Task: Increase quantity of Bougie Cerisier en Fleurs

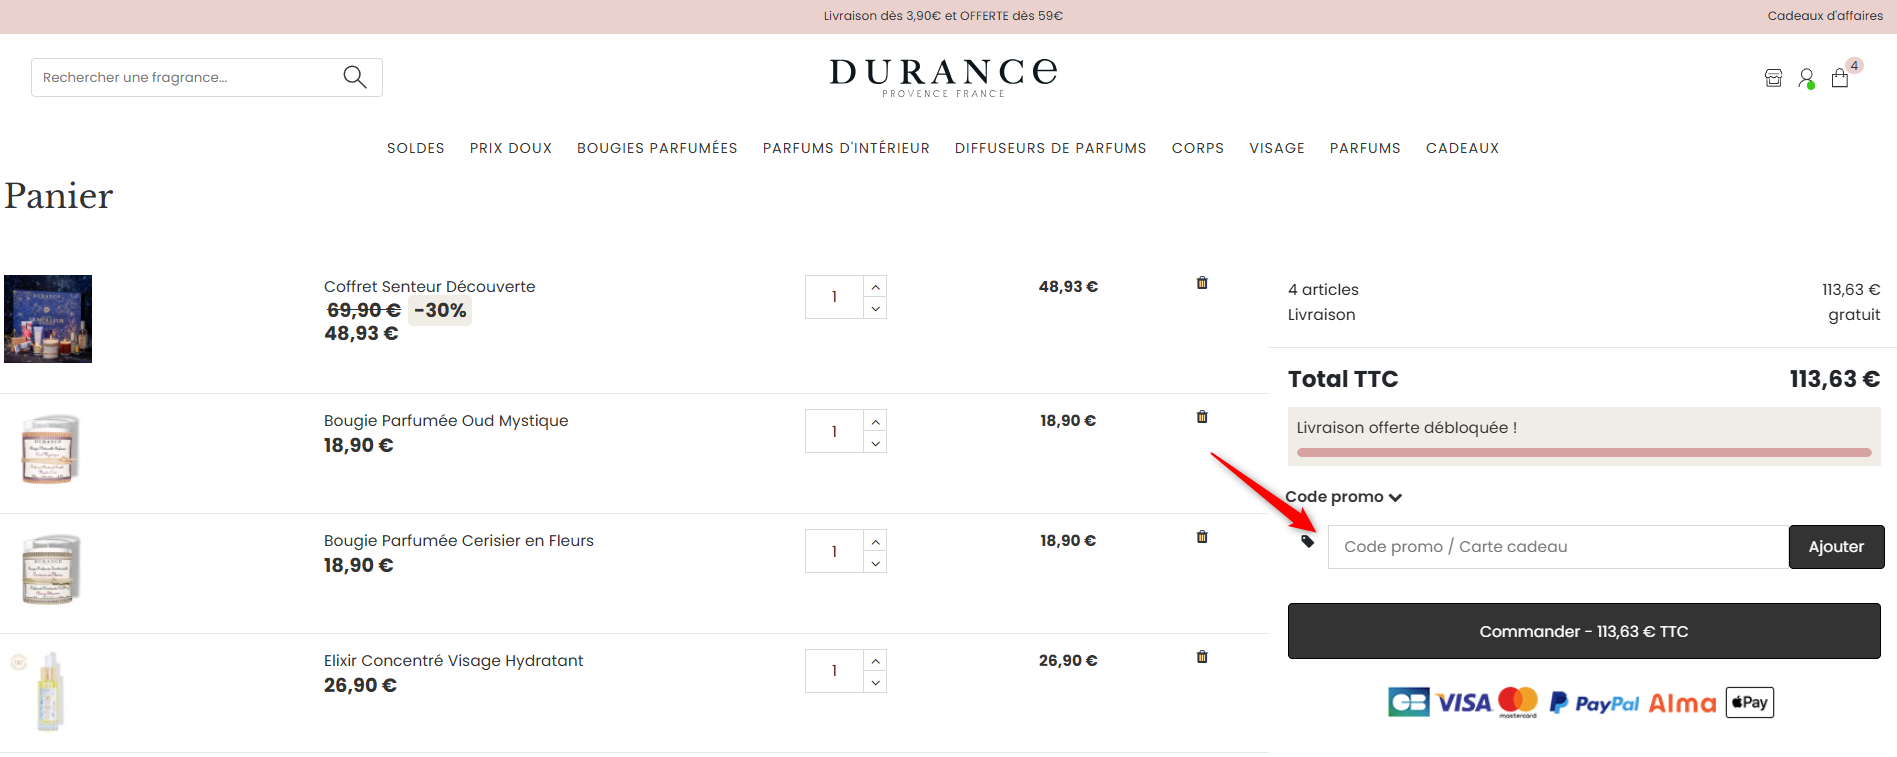Action: point(875,541)
